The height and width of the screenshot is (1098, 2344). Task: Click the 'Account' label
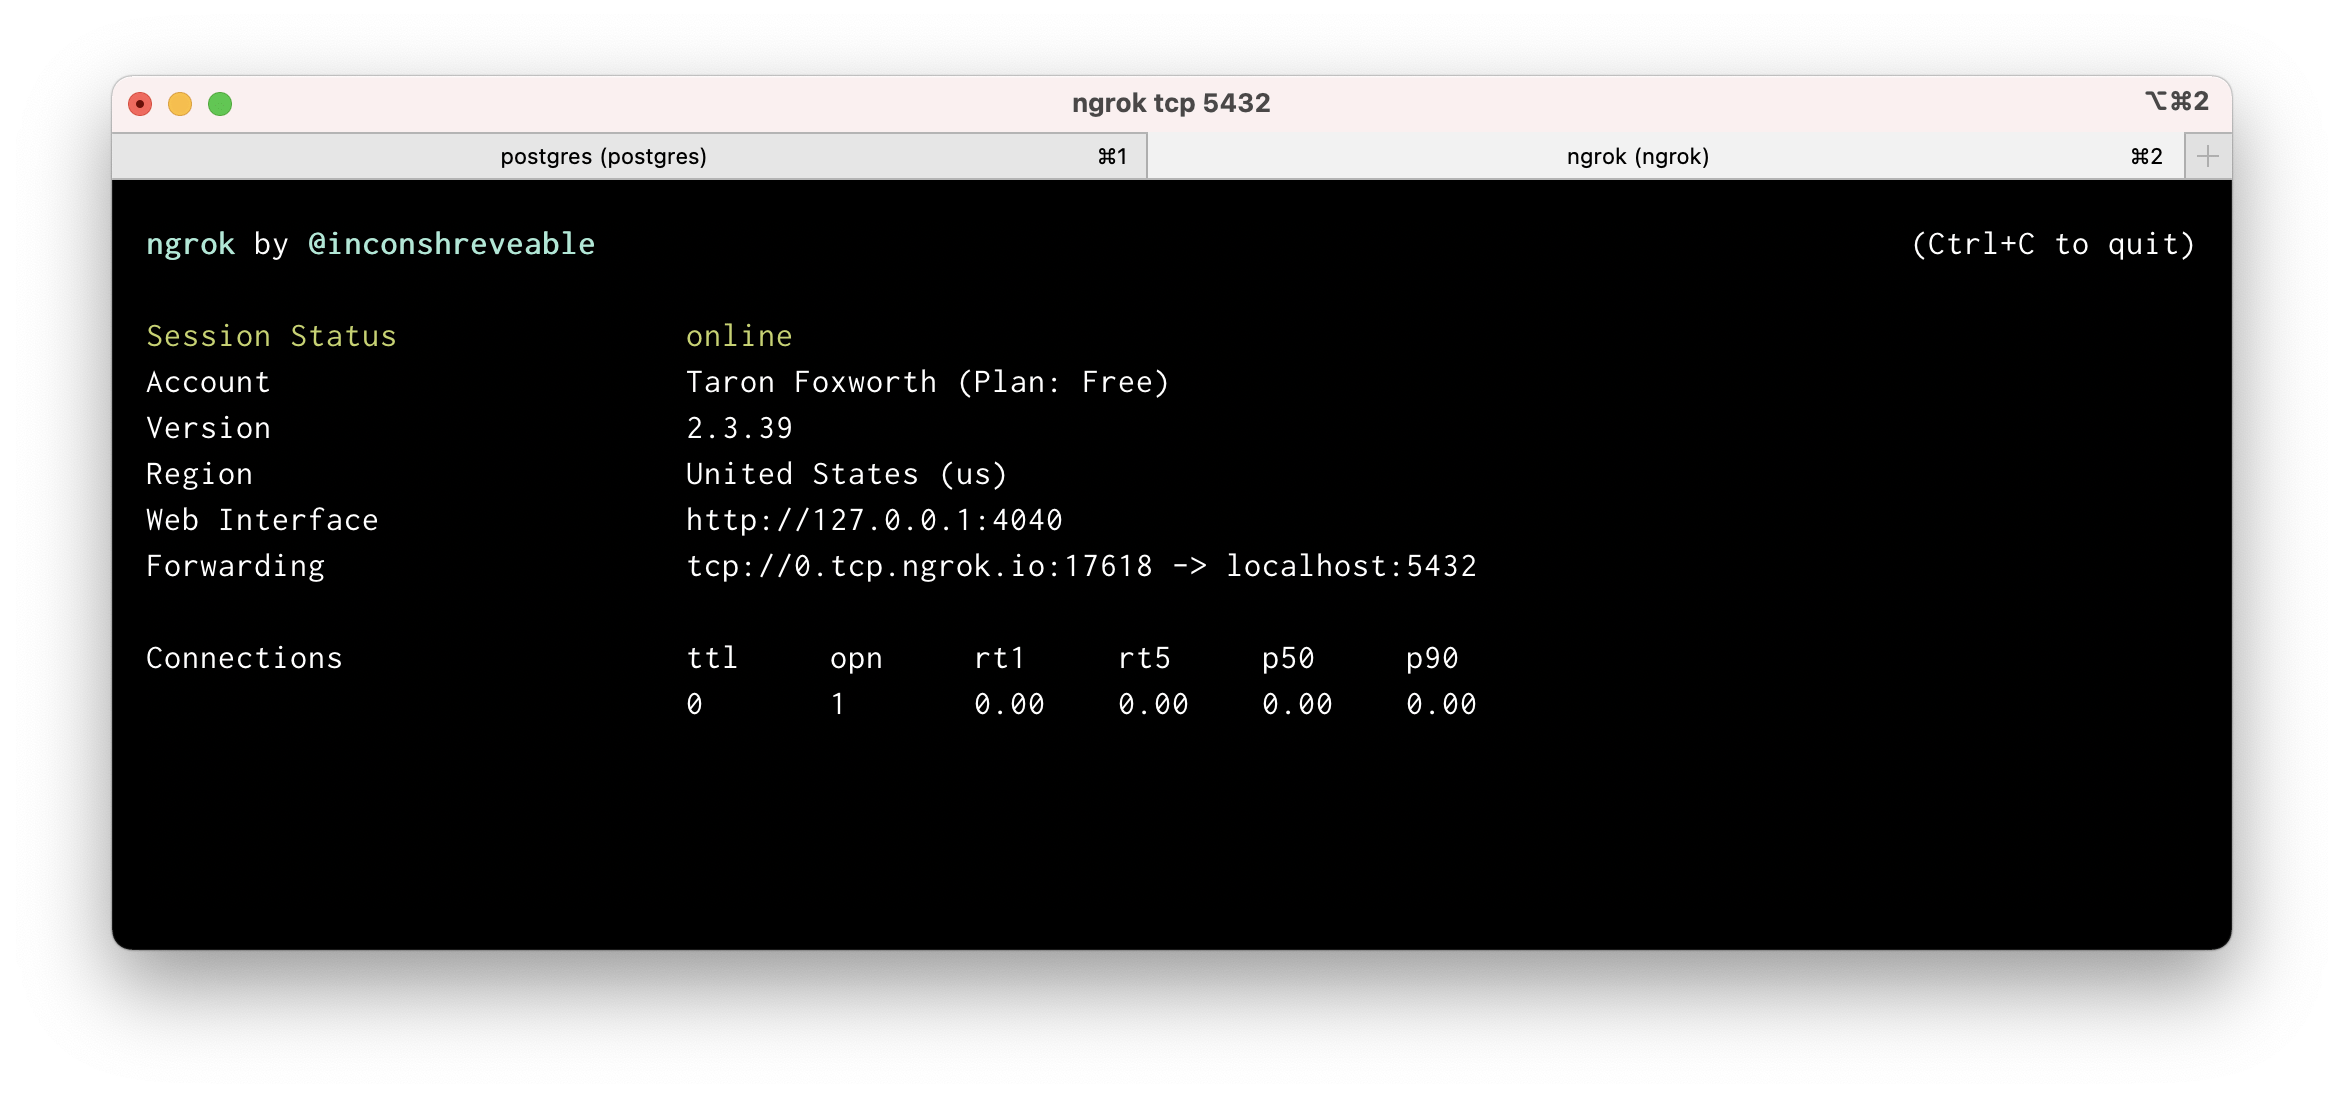click(x=208, y=382)
